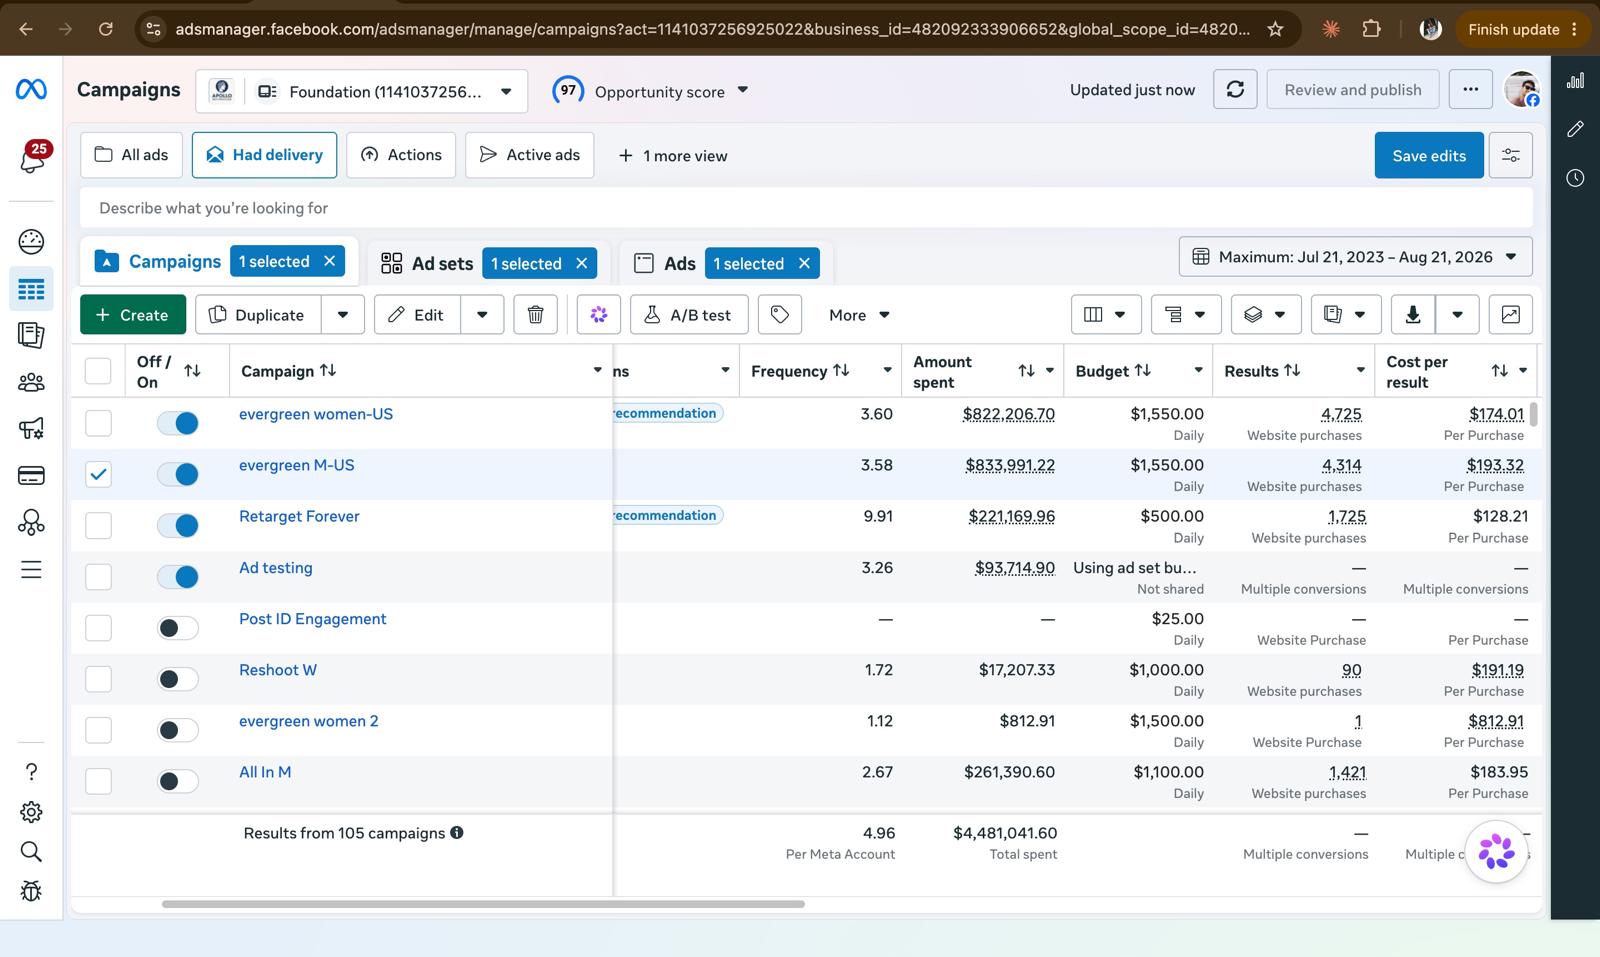This screenshot has width=1600, height=957.
Task: Click the Save edits button
Action: coord(1429,156)
